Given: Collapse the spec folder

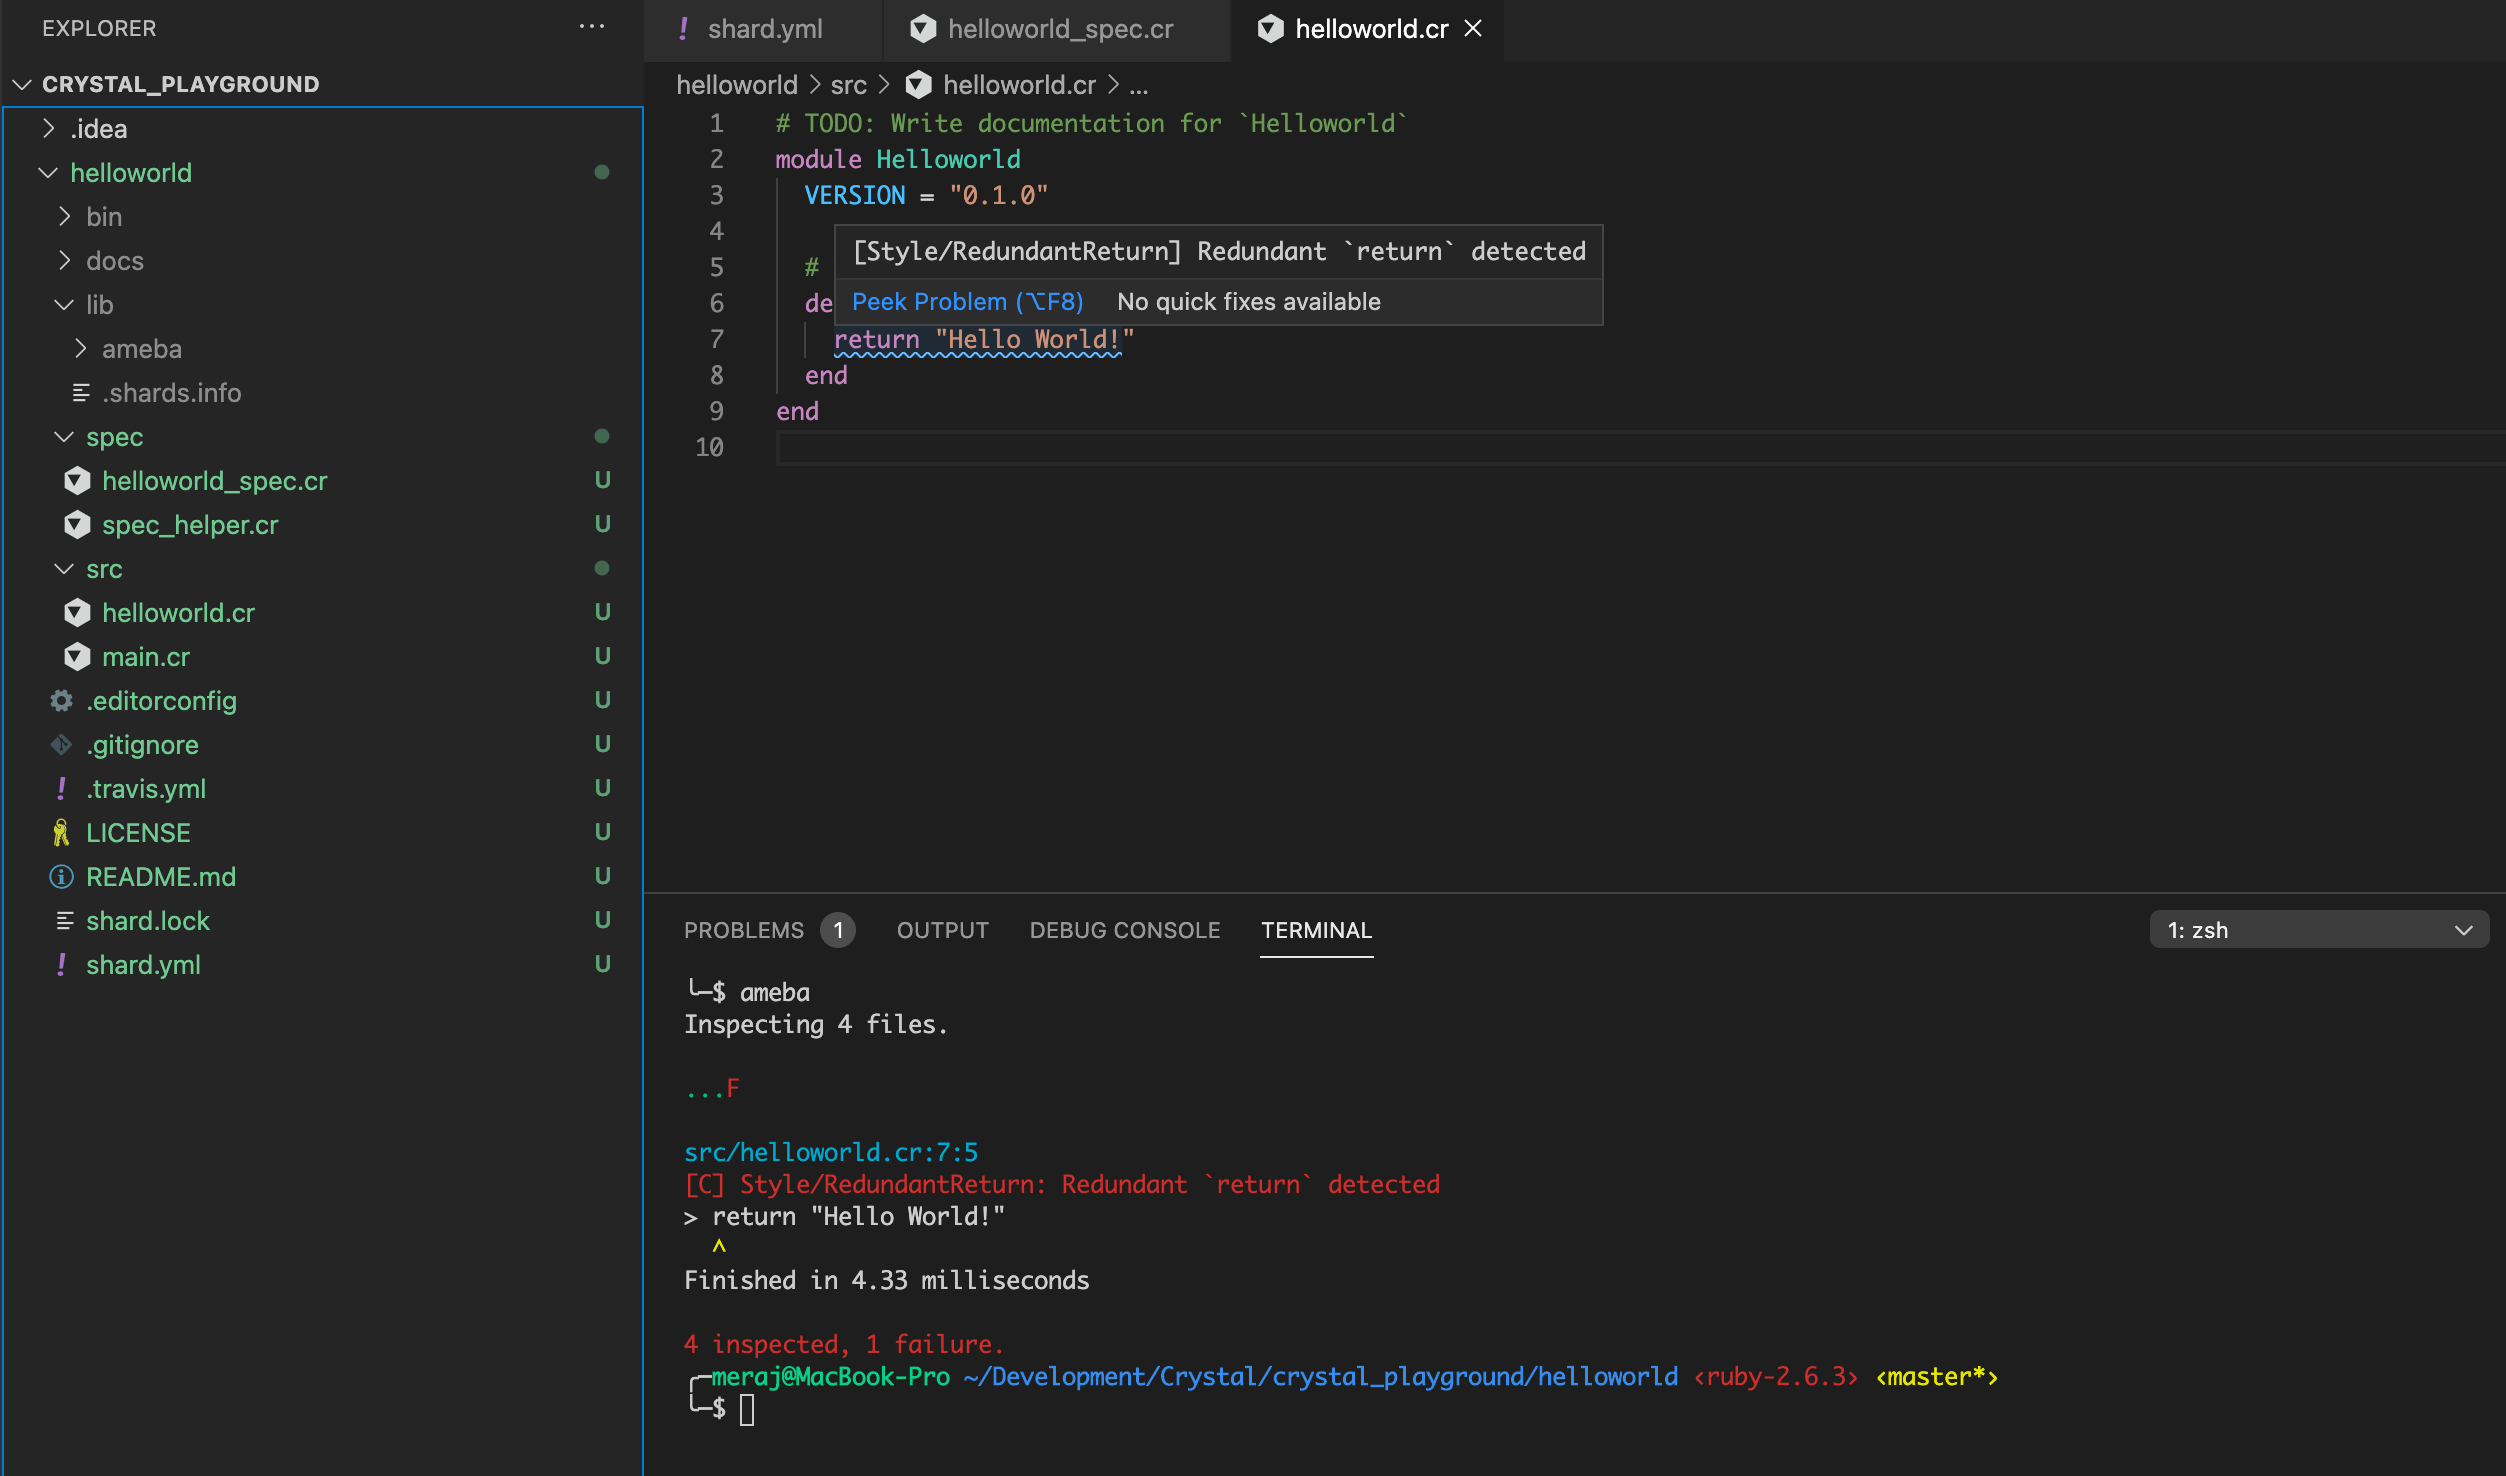Looking at the screenshot, I should pos(64,437).
